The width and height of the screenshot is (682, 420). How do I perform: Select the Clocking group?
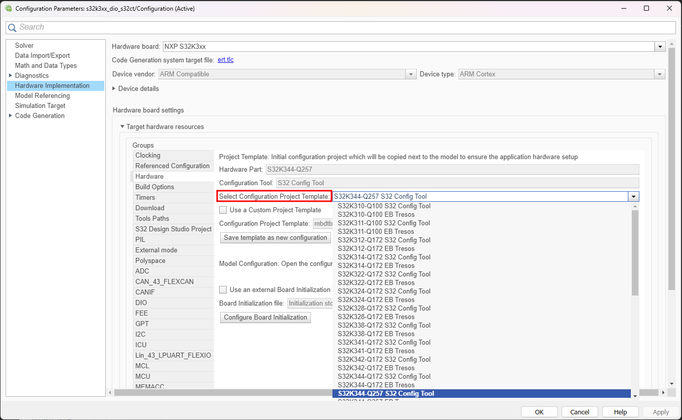pos(173,155)
